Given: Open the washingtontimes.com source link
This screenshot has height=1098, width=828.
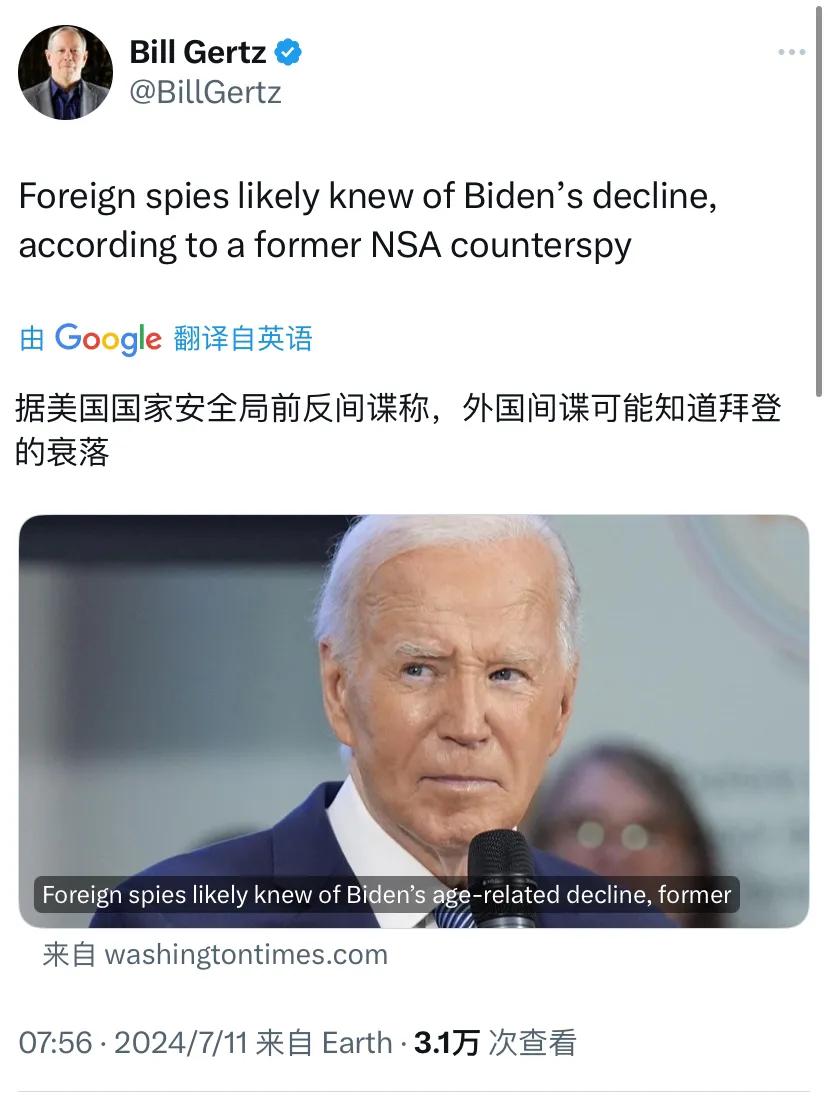Looking at the screenshot, I should (246, 954).
